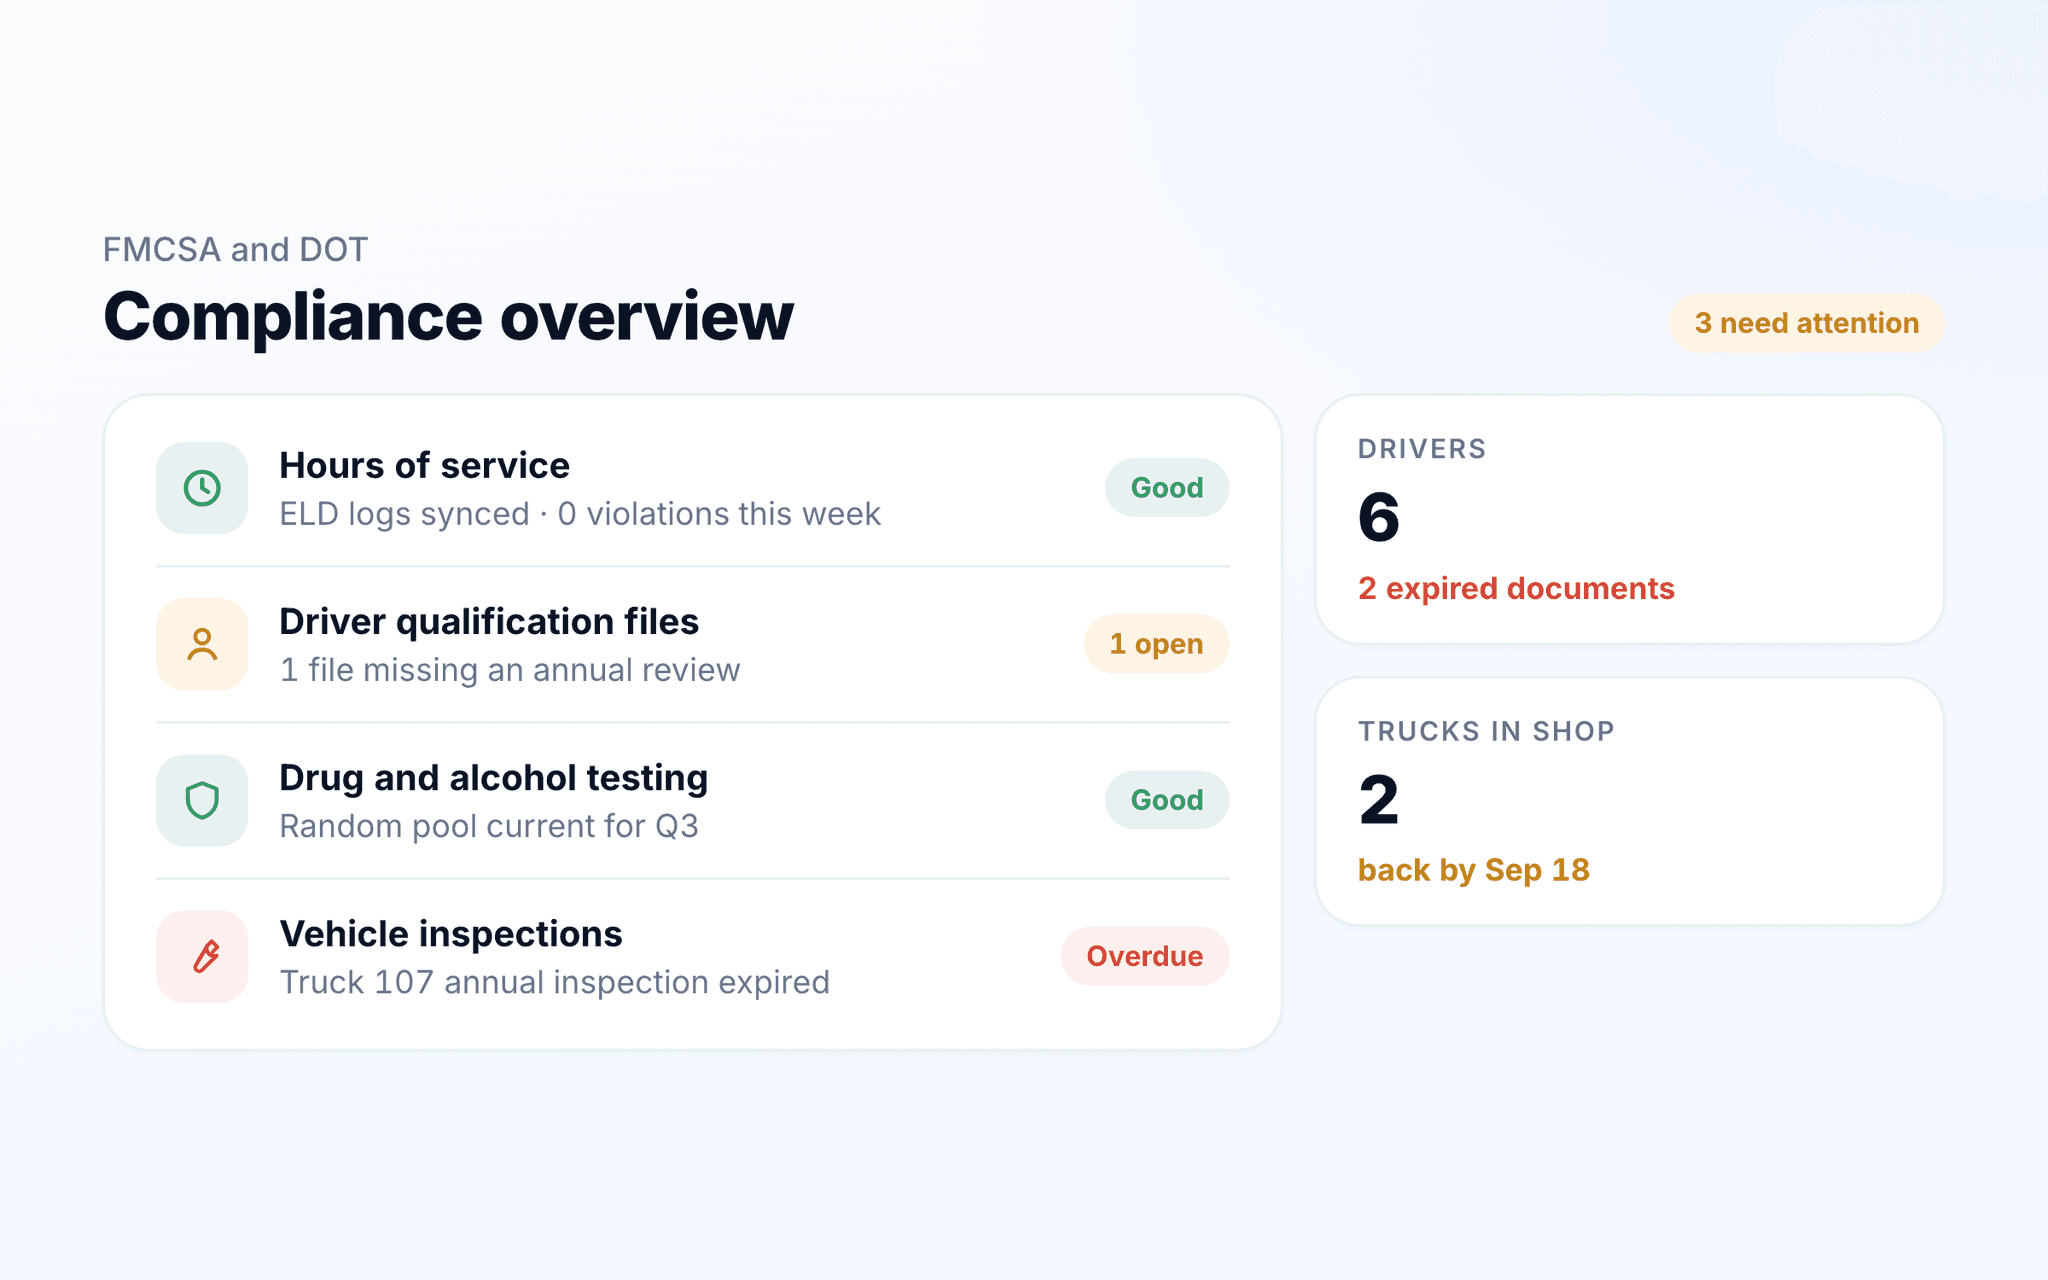Select the 'Hours of service' title
2048x1280 pixels.
(x=424, y=465)
